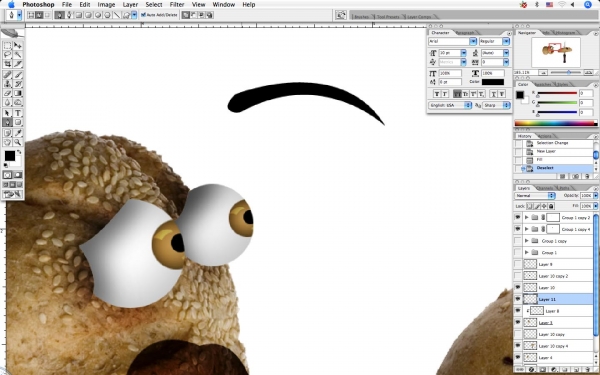This screenshot has height=375, width=600.
Task: Click the Navigator preview thumbnail
Action: point(556,52)
